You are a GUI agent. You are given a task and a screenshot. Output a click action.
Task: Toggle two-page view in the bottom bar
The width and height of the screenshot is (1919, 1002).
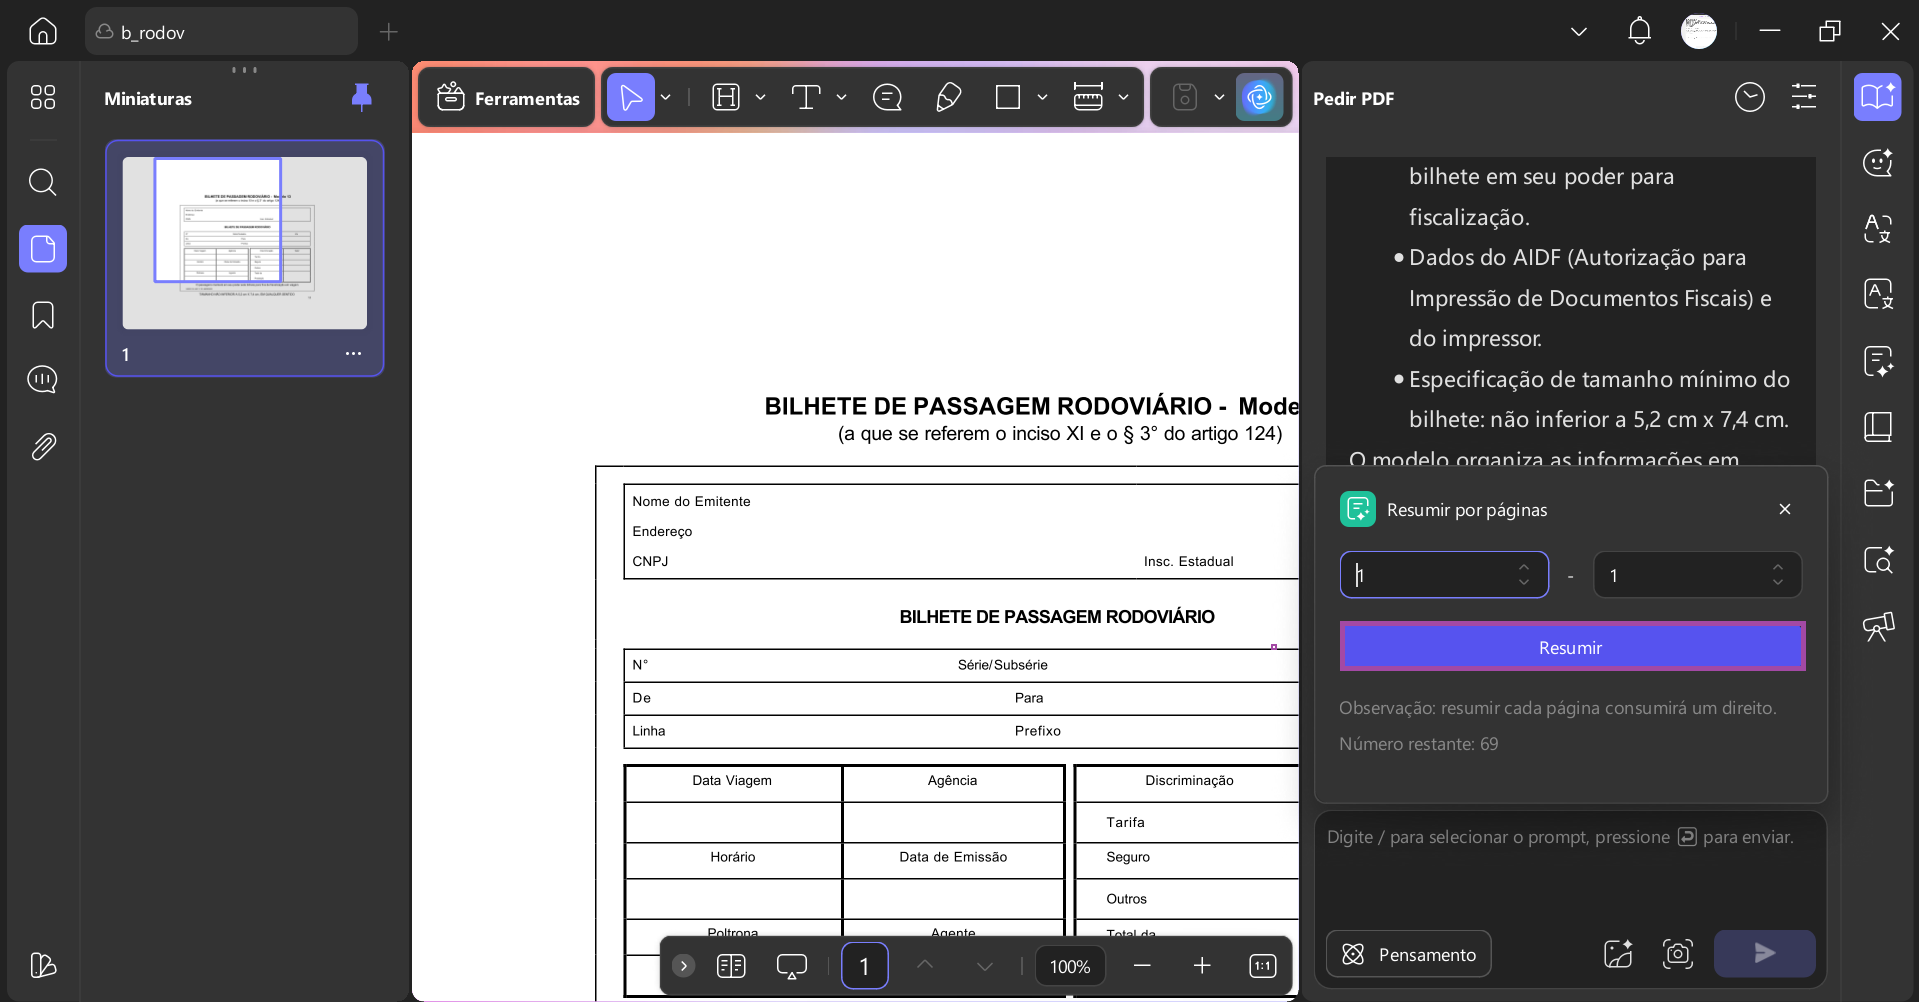[x=731, y=965]
